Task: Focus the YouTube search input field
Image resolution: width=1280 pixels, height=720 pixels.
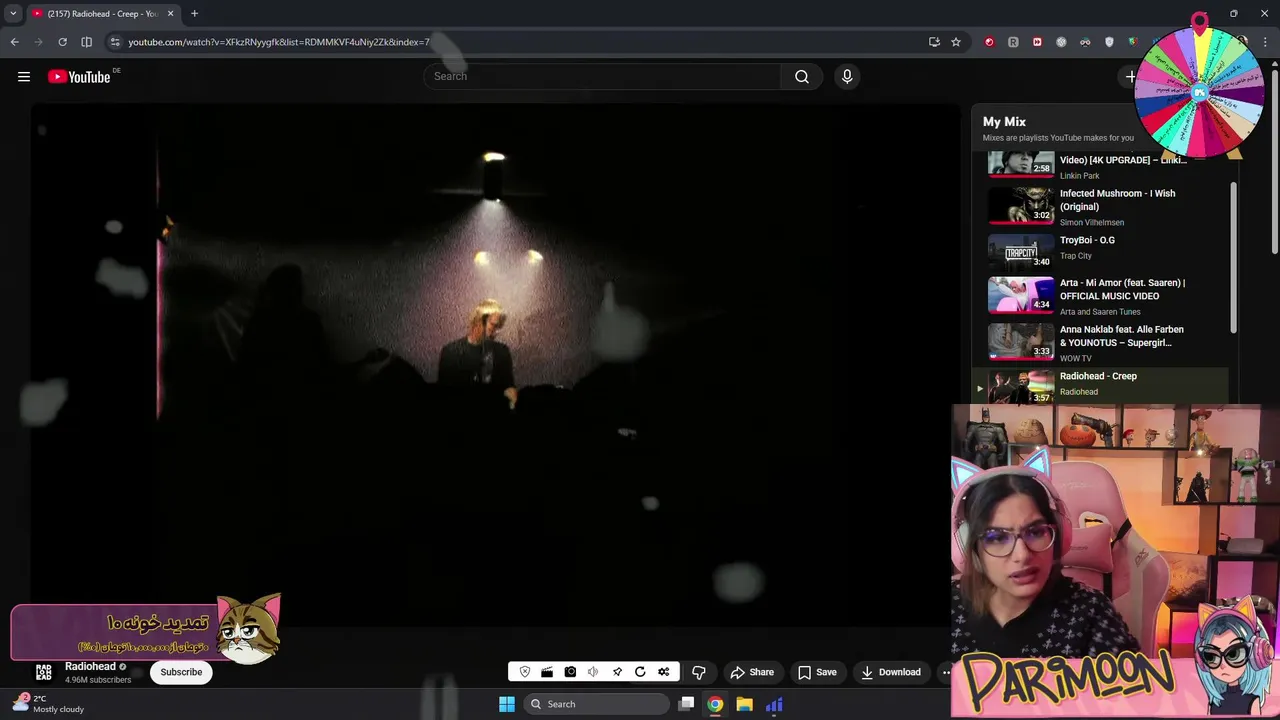Action: point(603,77)
